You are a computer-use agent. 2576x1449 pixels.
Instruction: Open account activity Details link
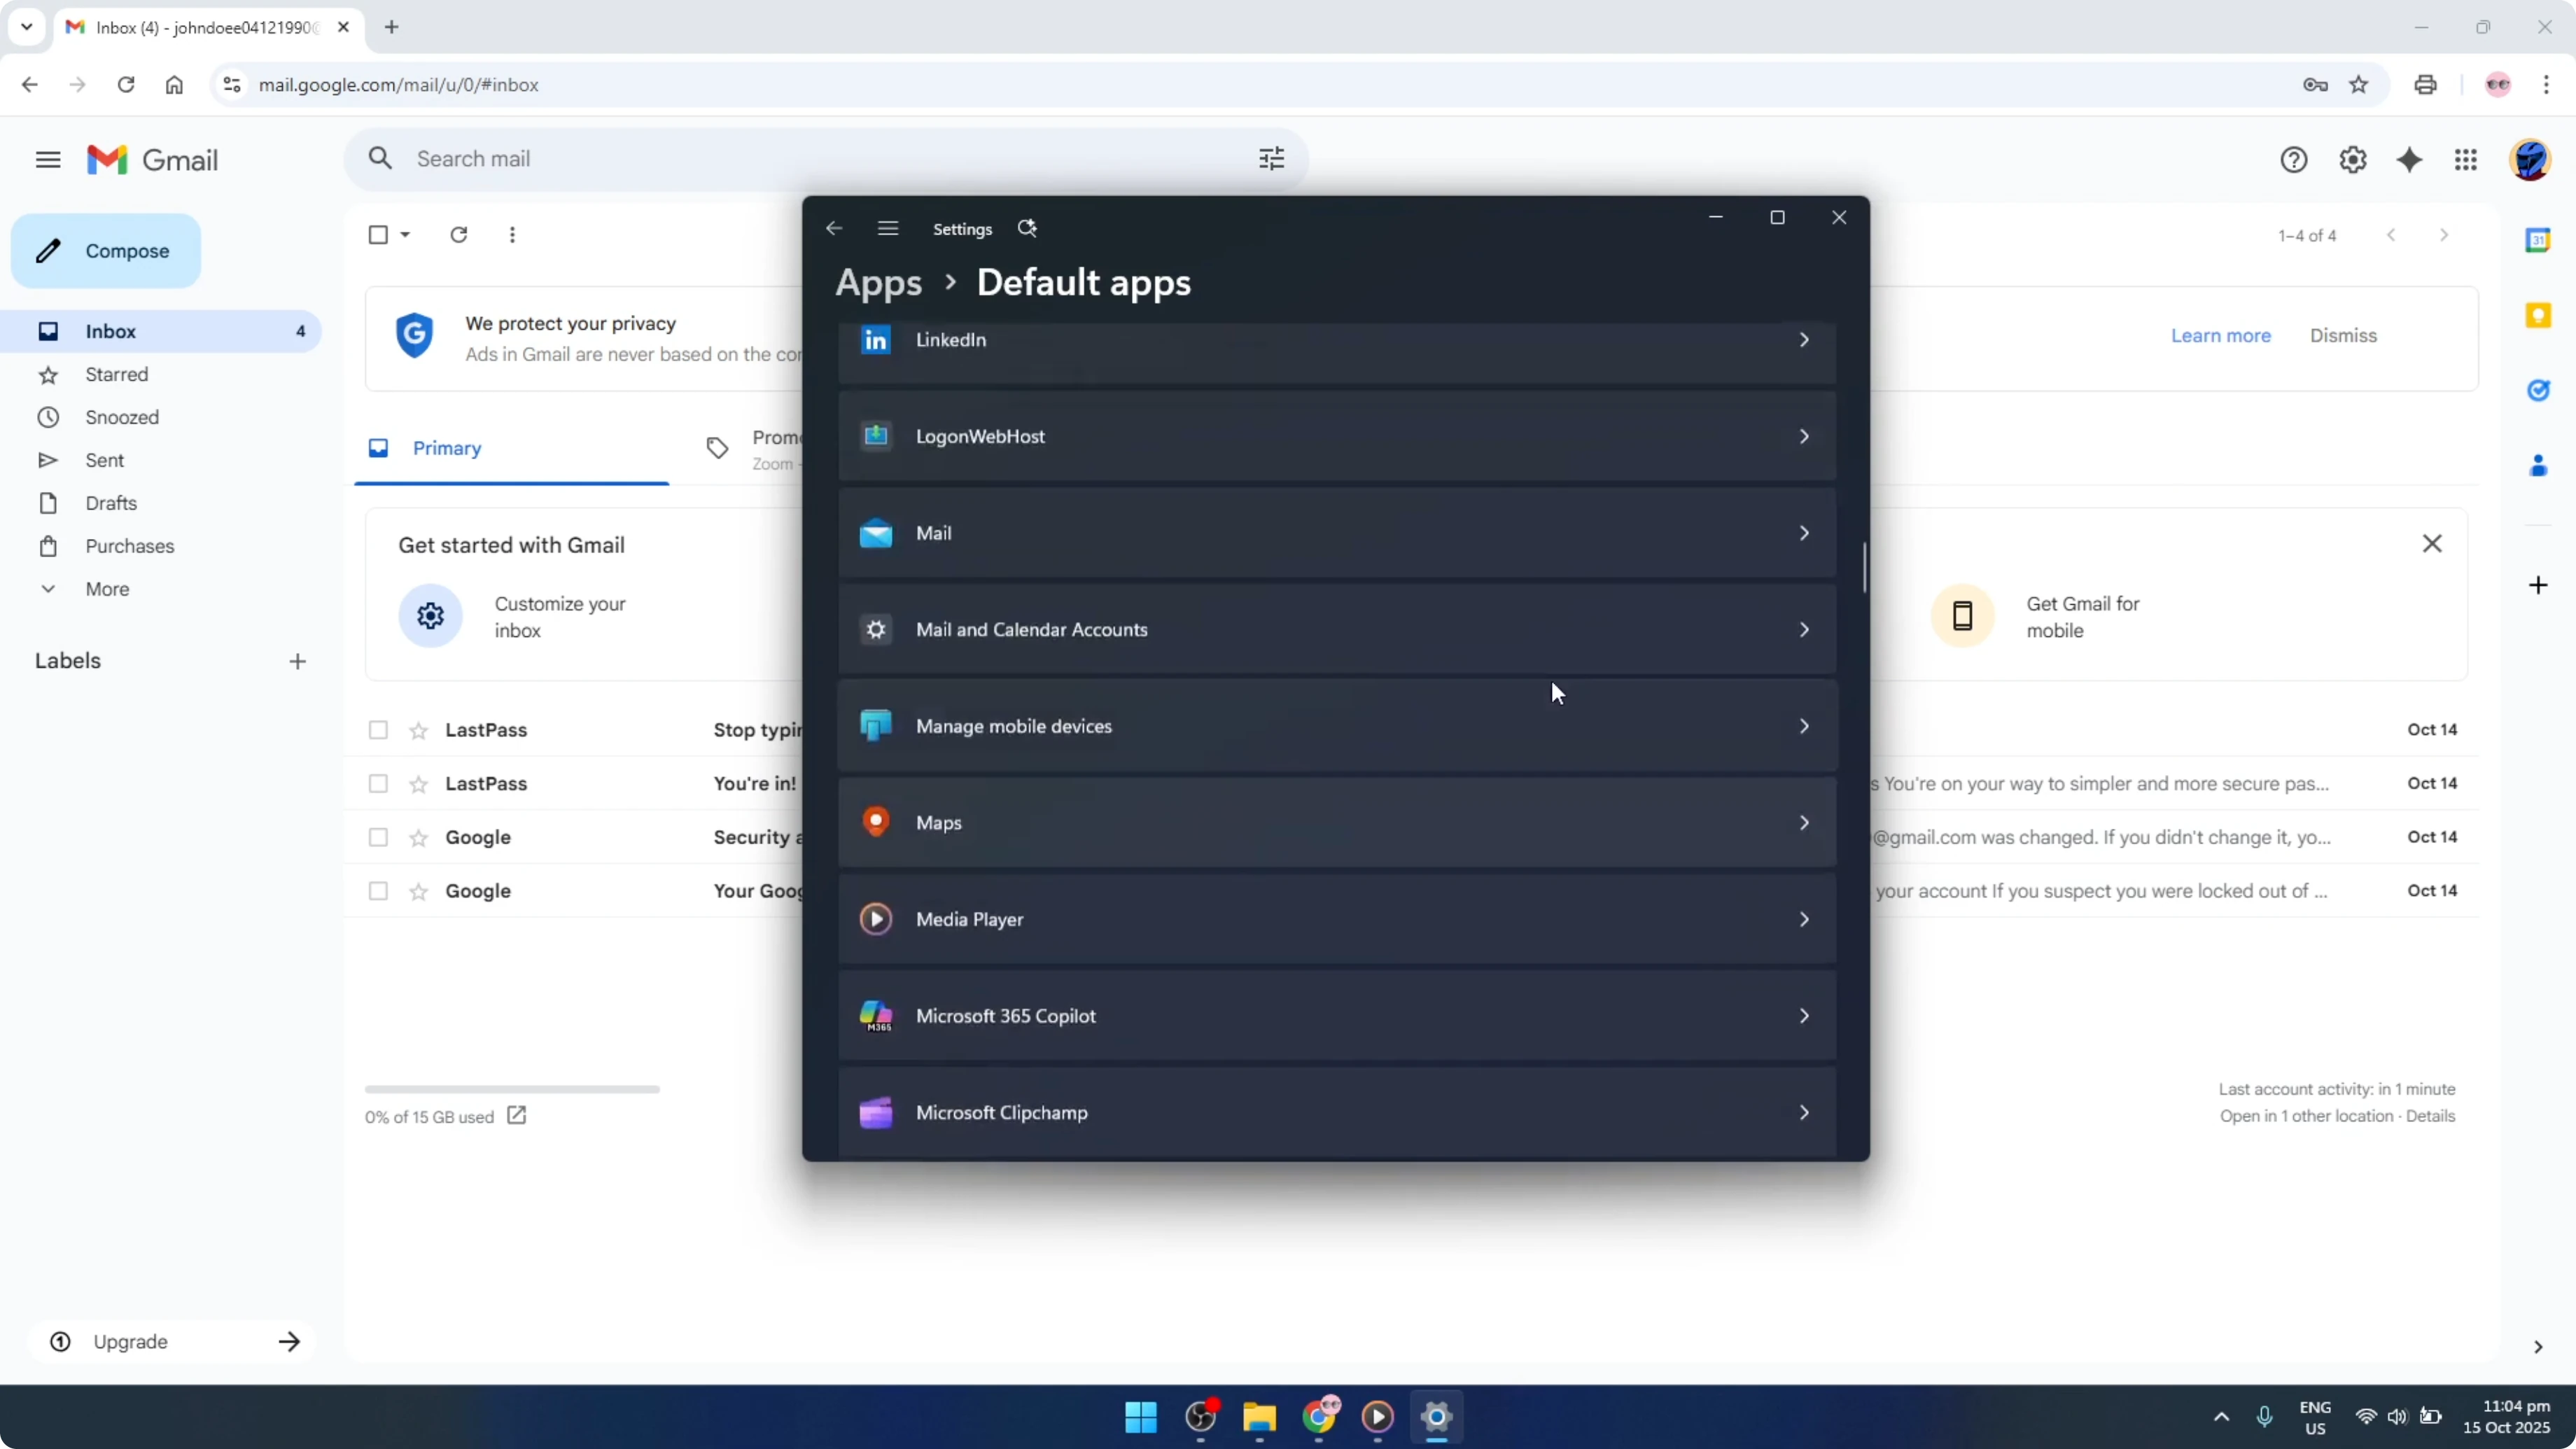[x=2430, y=1116]
